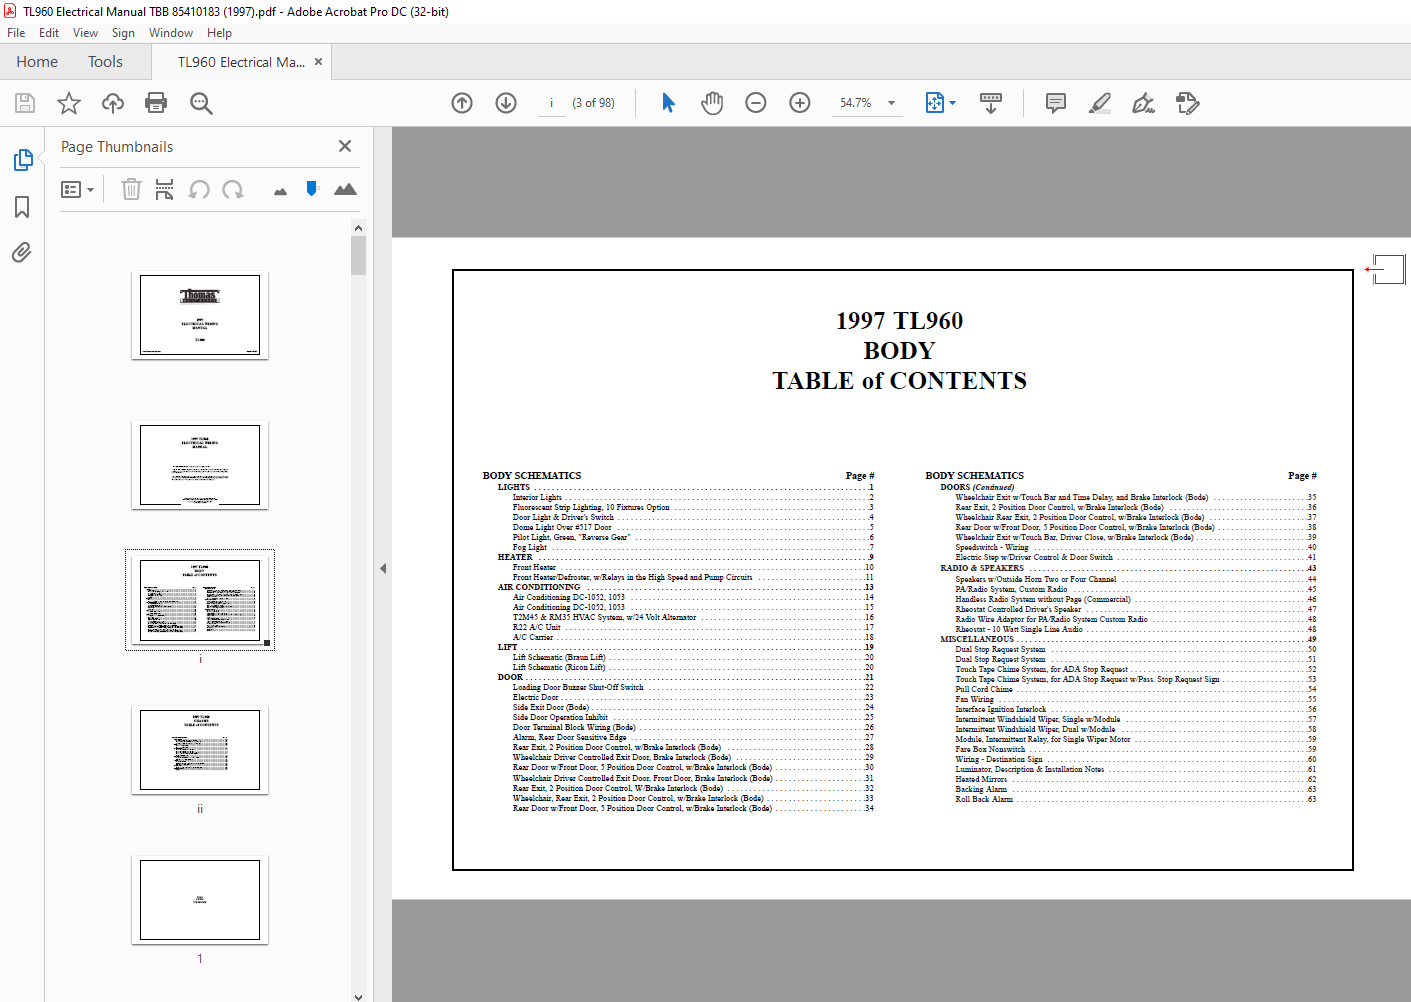The width and height of the screenshot is (1411, 1002).
Task: Select the Thomas cover page thumbnail
Action: click(200, 315)
